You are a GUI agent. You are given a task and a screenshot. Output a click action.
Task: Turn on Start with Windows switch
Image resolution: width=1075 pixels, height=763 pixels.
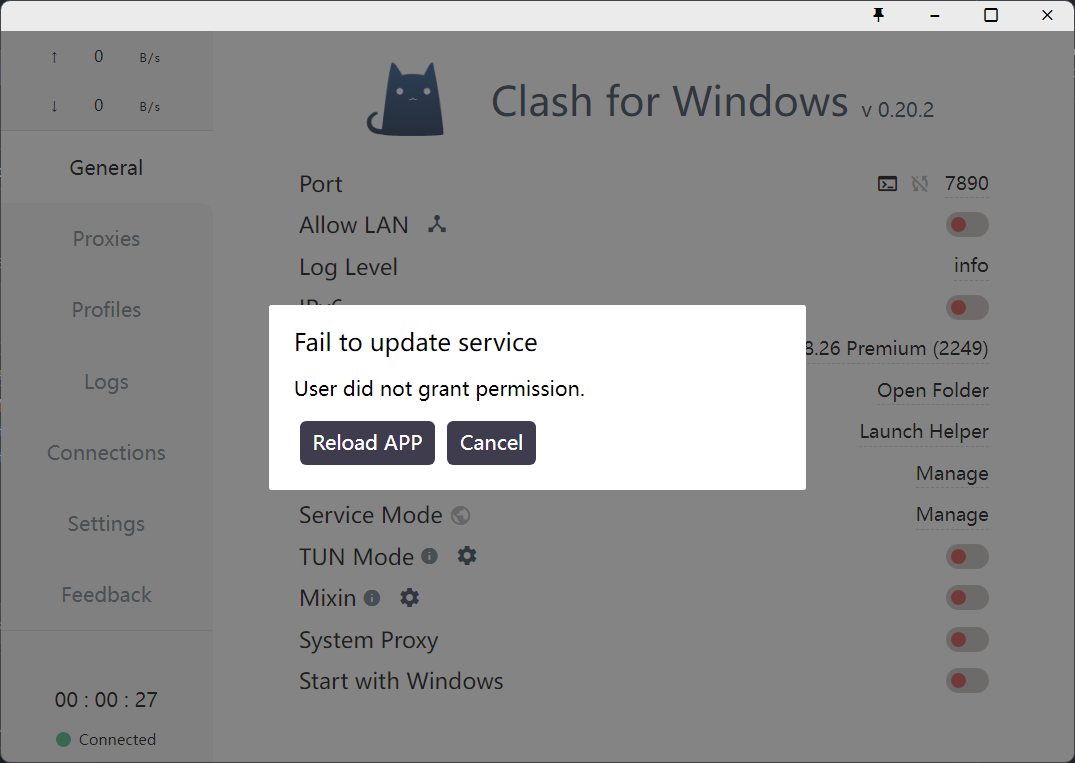click(x=967, y=681)
